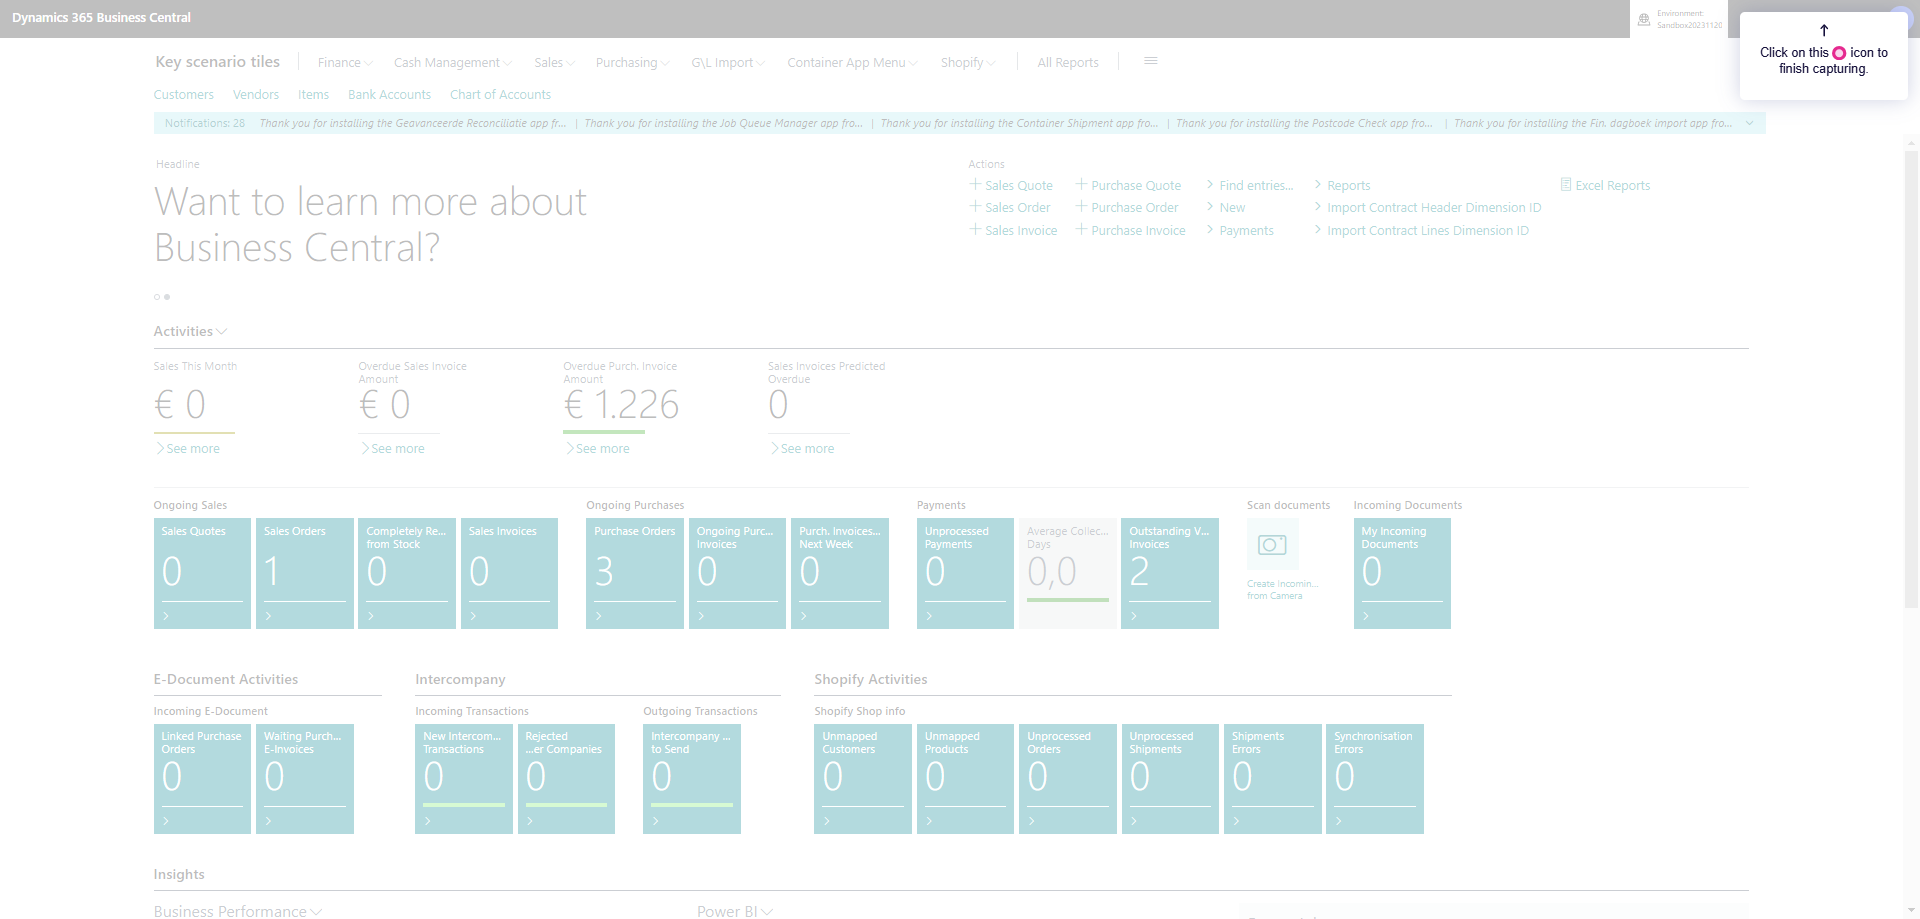
Task: Open the Sales Orders tile
Action: (305, 573)
